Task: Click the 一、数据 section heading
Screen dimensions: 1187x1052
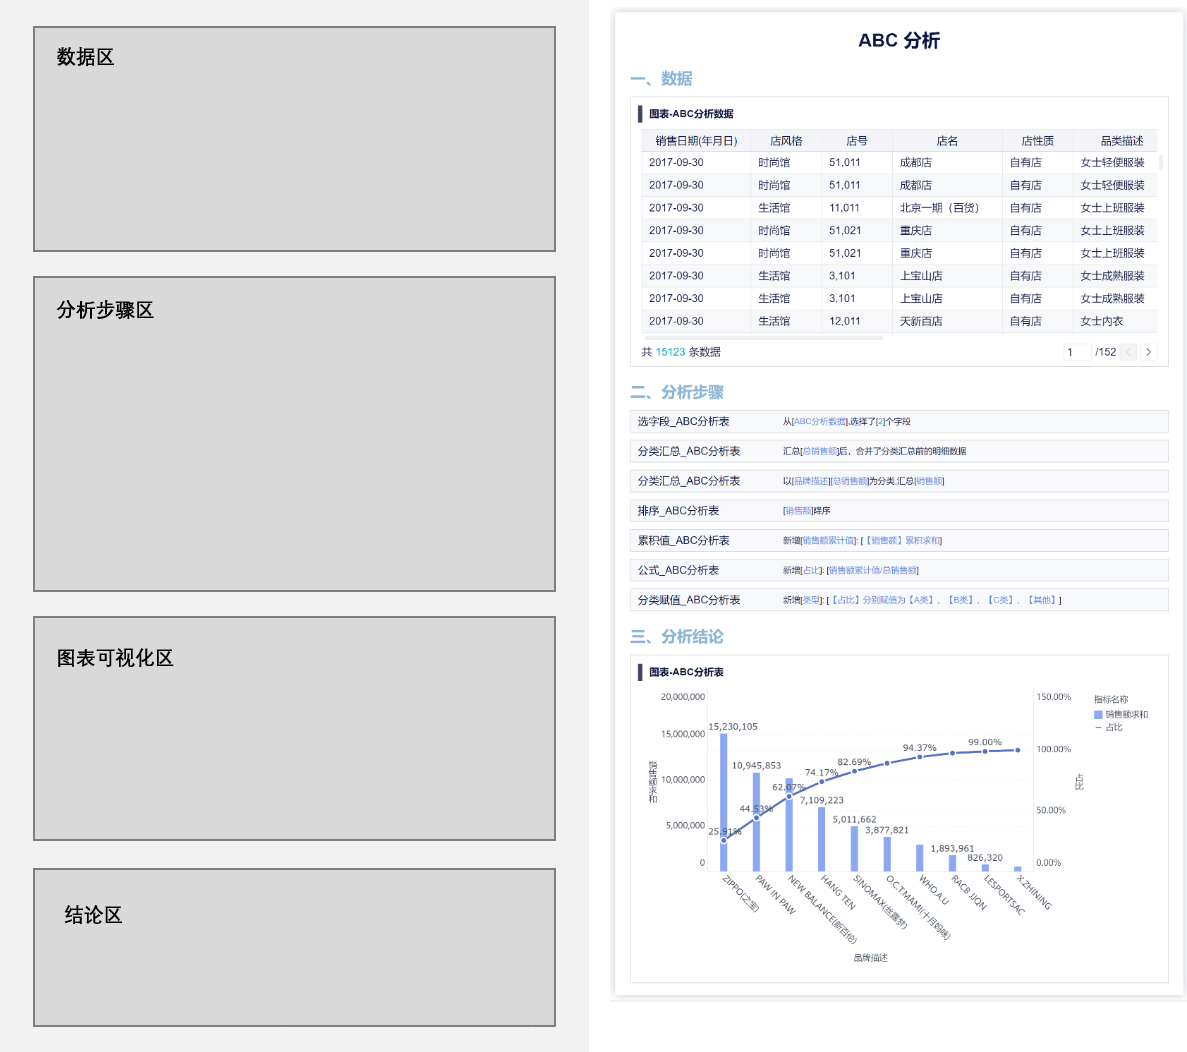Action: coord(661,79)
